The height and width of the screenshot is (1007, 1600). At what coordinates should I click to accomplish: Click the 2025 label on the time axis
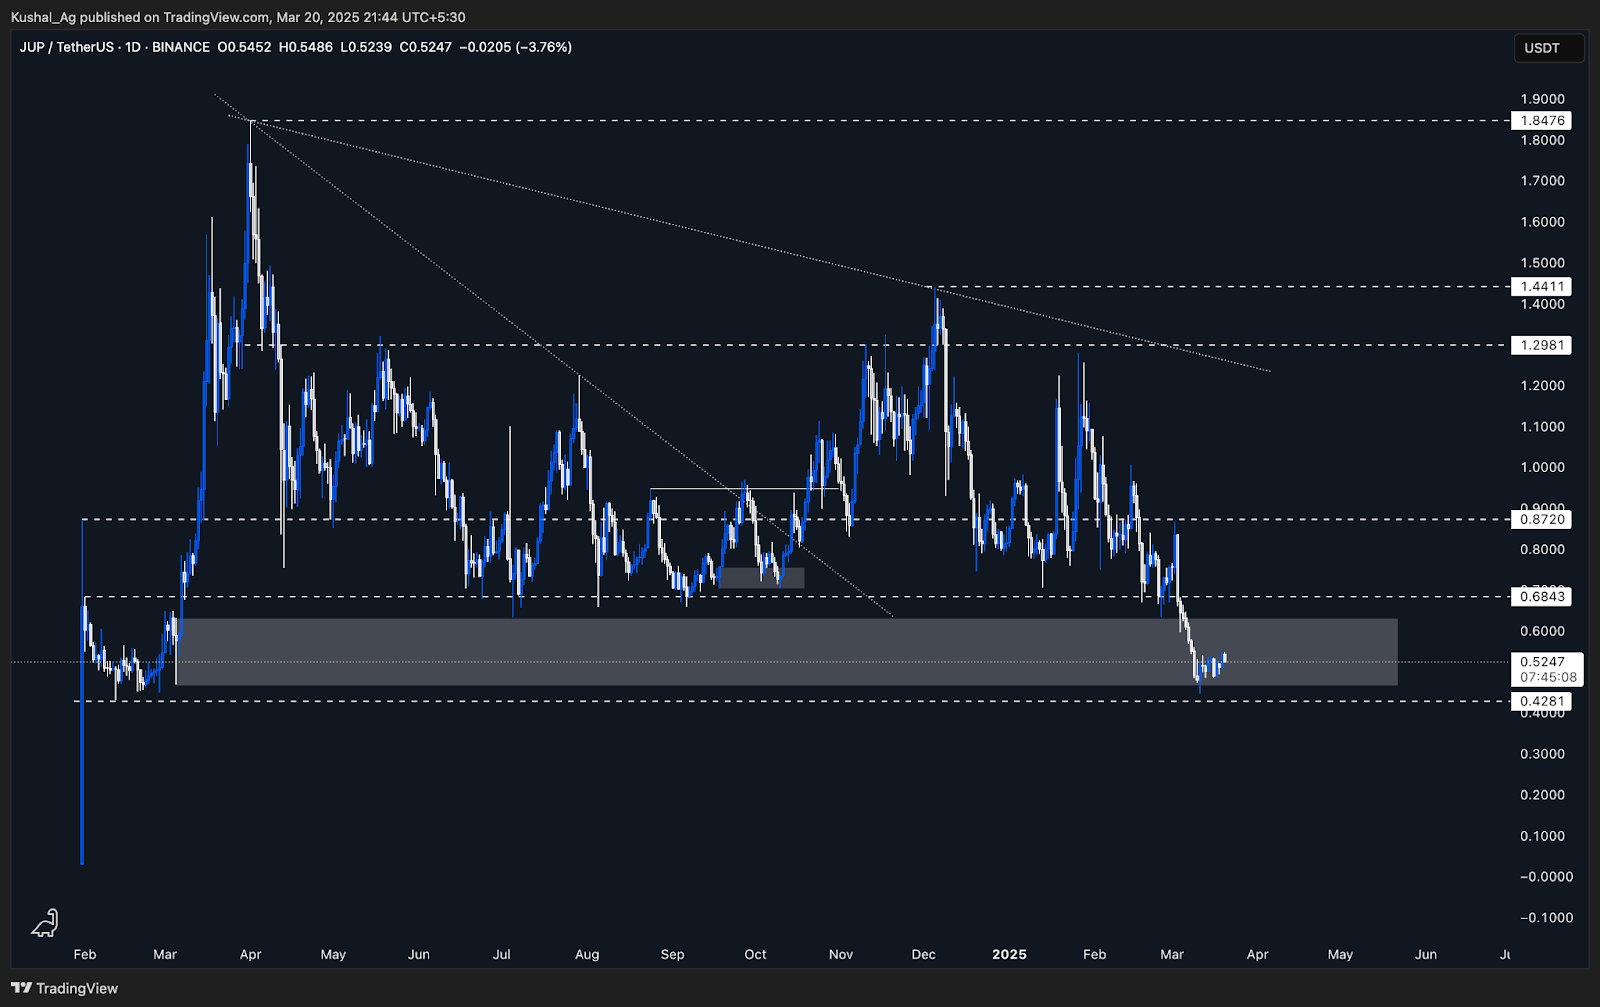tap(1009, 954)
